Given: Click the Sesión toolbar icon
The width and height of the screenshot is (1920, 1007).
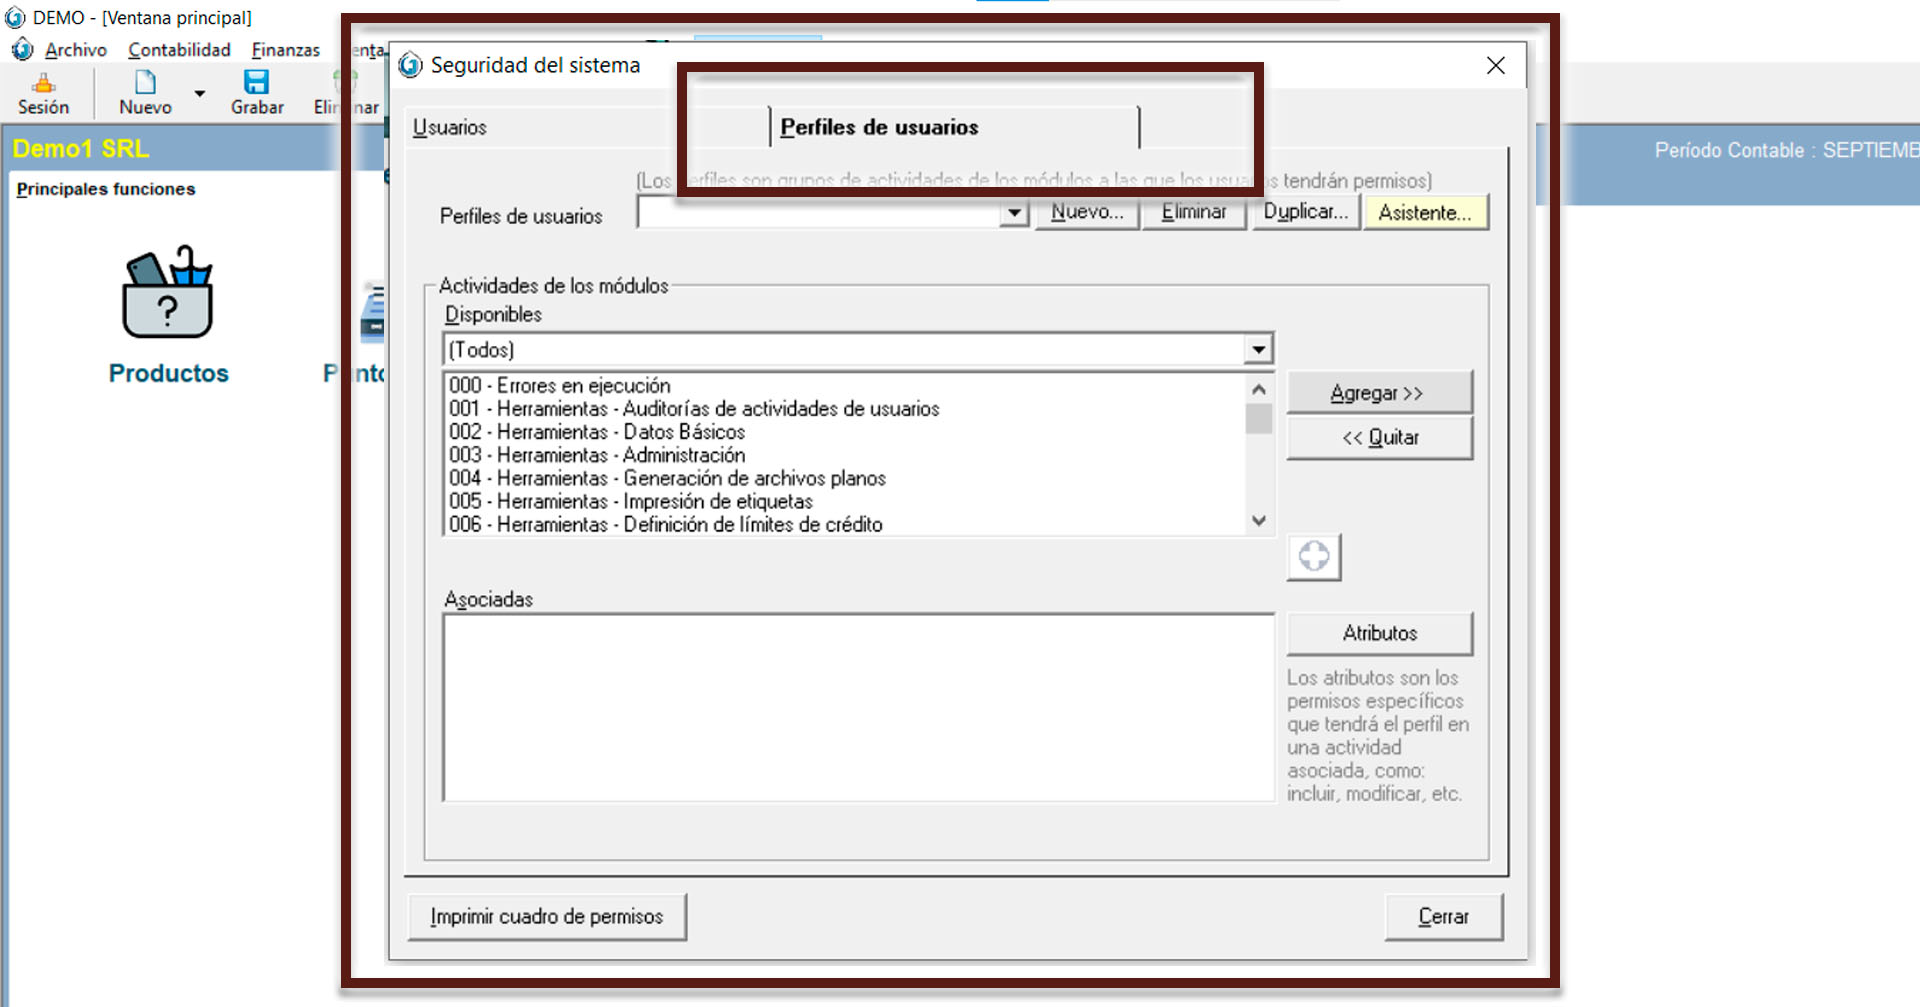Looking at the screenshot, I should [43, 84].
